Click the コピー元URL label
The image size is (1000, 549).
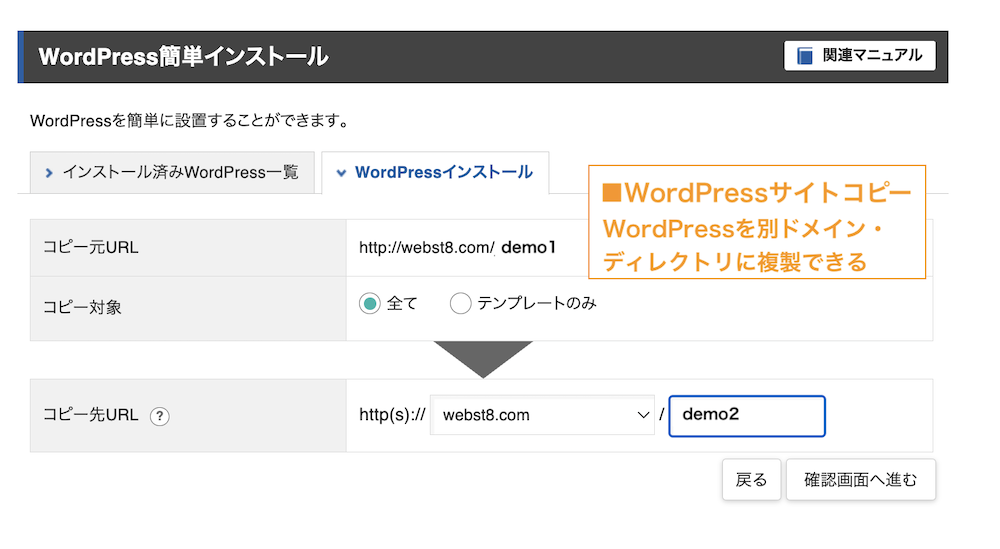(x=91, y=247)
